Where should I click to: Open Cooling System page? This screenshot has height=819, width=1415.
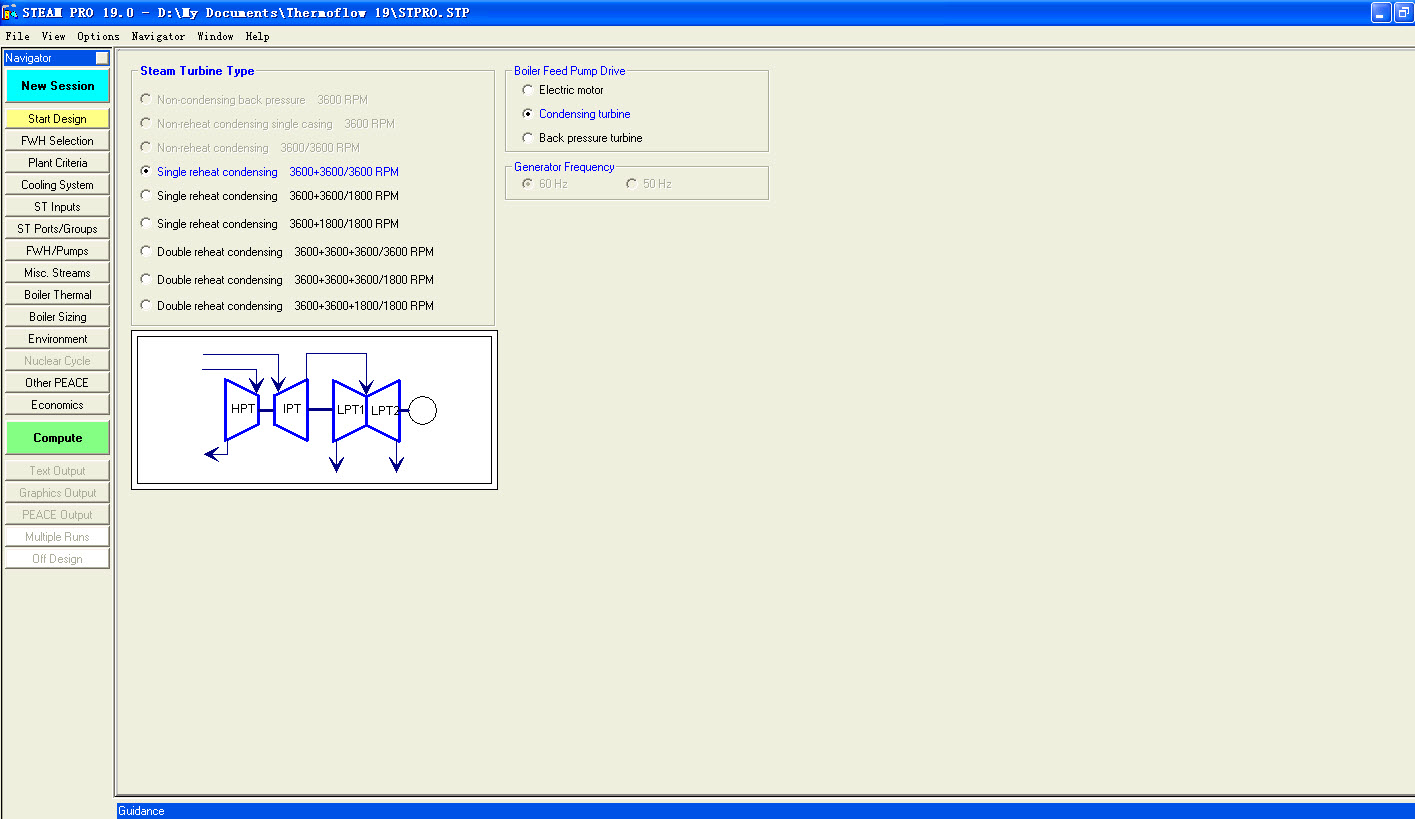click(57, 185)
